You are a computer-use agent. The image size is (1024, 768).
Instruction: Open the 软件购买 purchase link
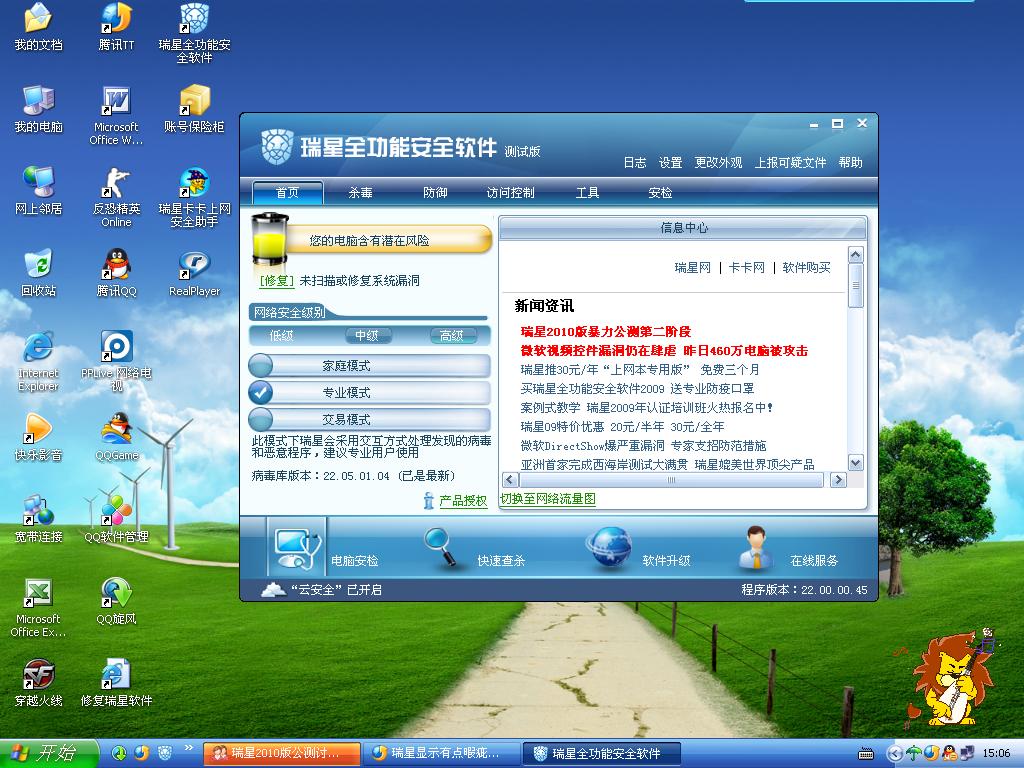807,268
